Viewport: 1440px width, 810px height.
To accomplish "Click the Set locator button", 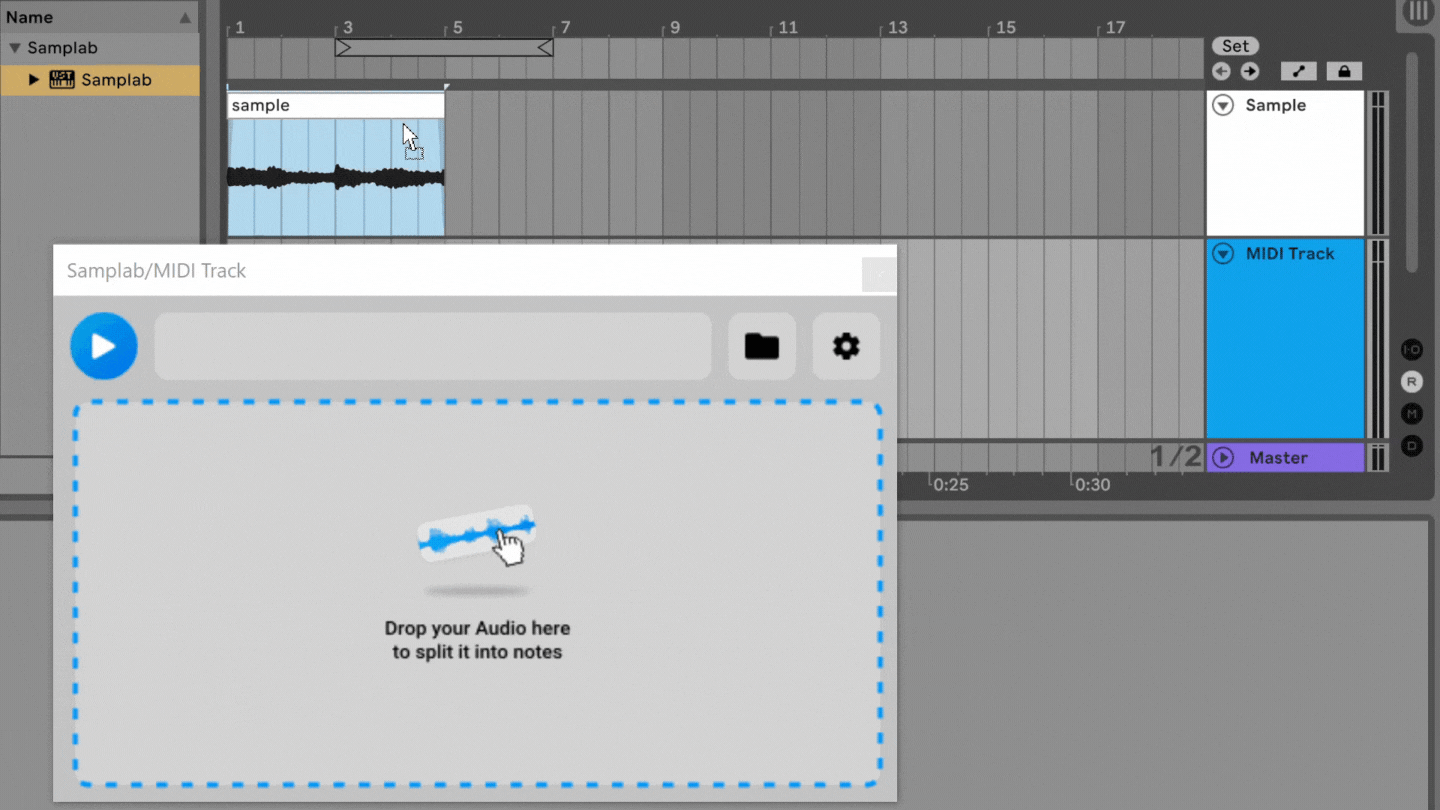I will tap(1235, 46).
